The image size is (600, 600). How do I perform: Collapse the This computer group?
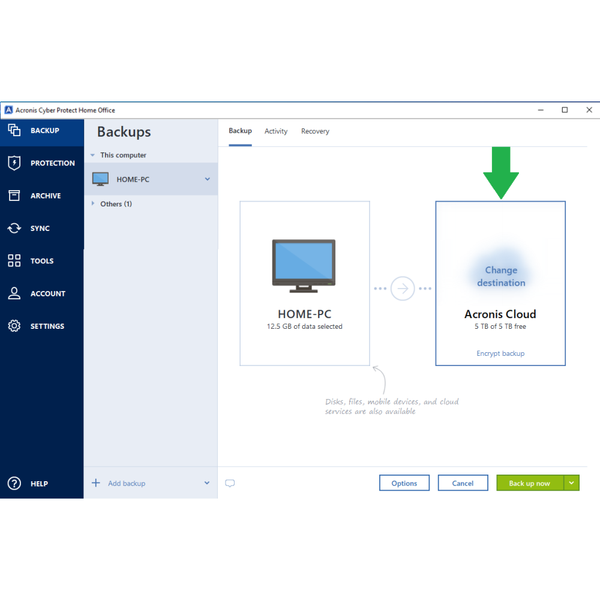(93, 155)
